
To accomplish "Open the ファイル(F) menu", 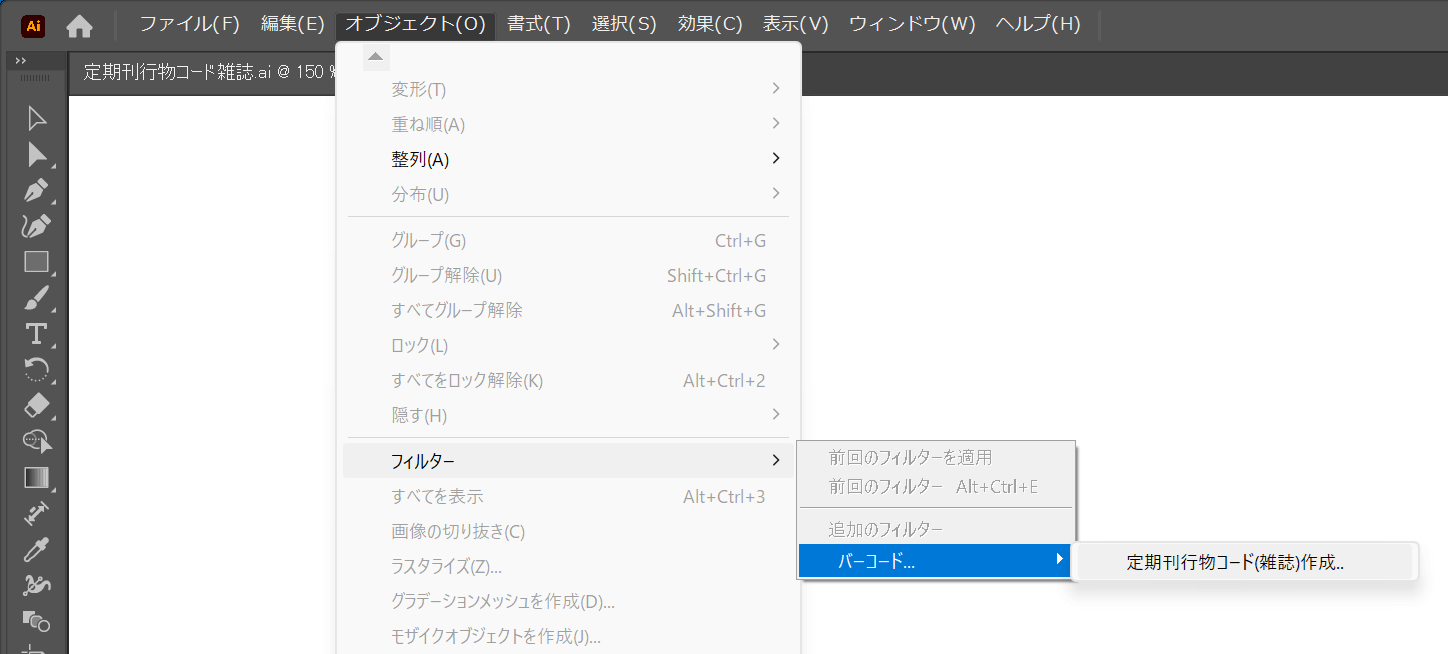I will point(189,24).
